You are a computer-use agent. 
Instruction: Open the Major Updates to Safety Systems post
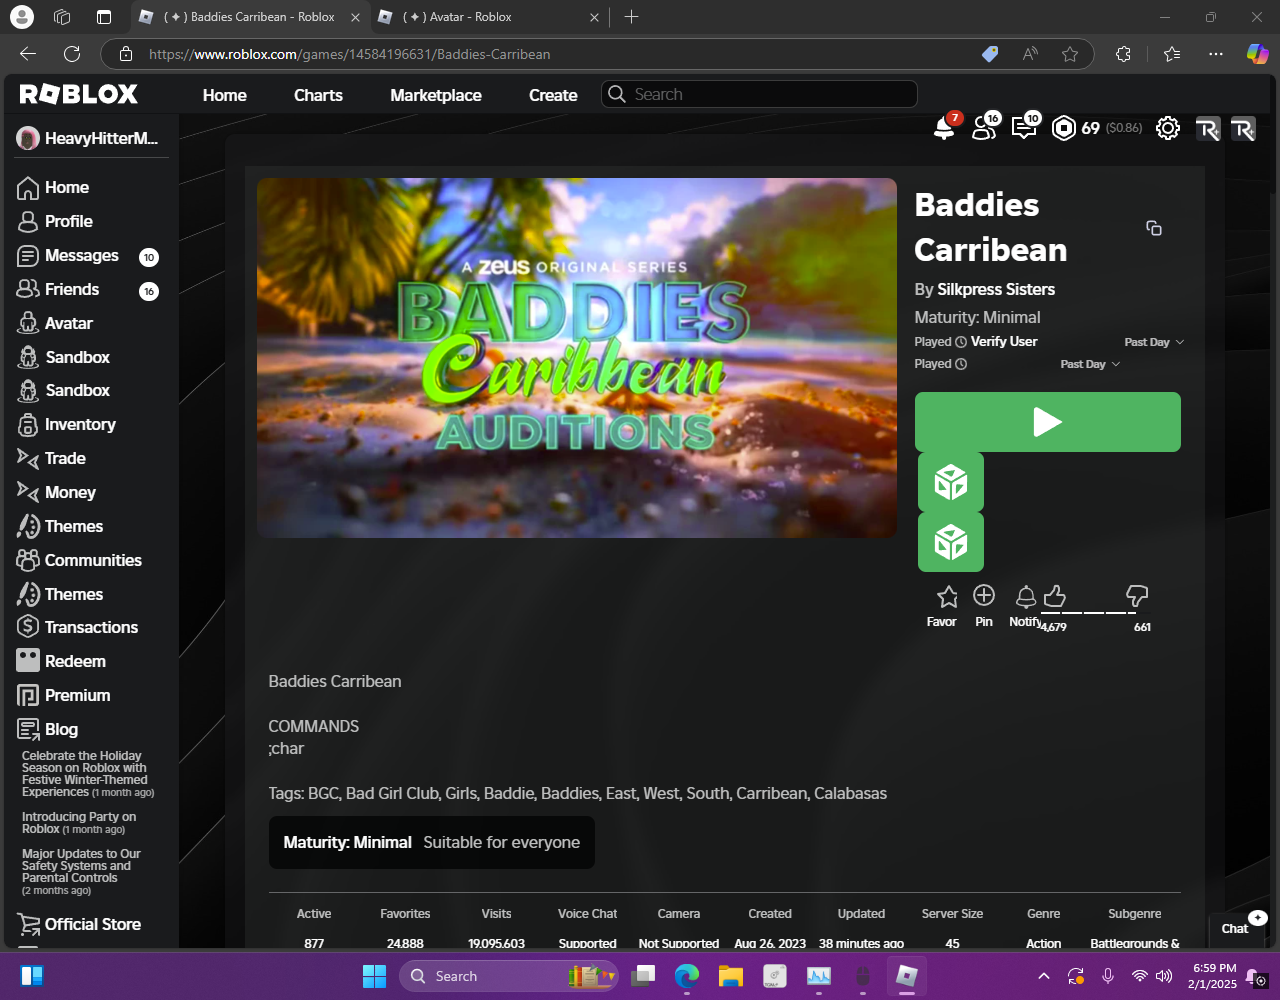[82, 872]
